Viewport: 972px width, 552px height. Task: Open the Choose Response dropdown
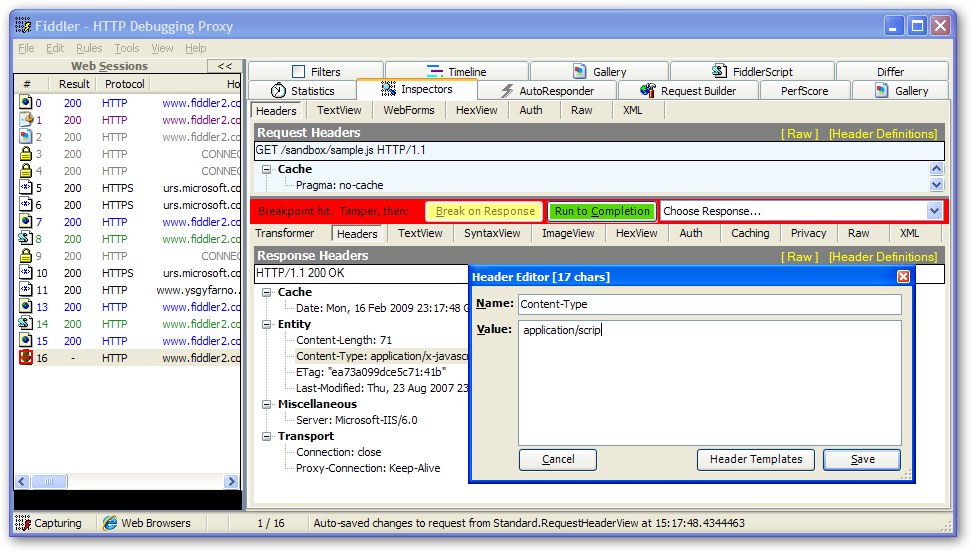(935, 211)
